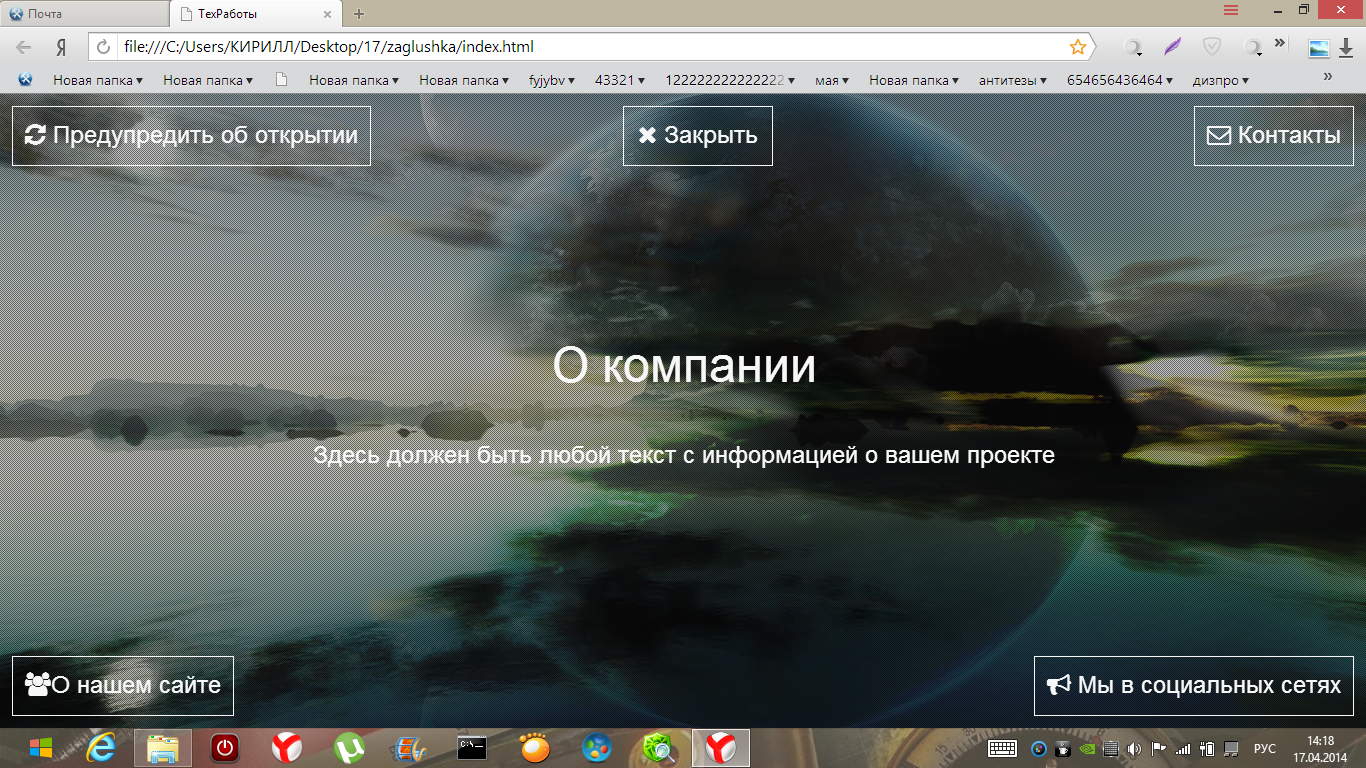Switch the РУС input language indicator
The image size is (1366, 768).
1265,748
